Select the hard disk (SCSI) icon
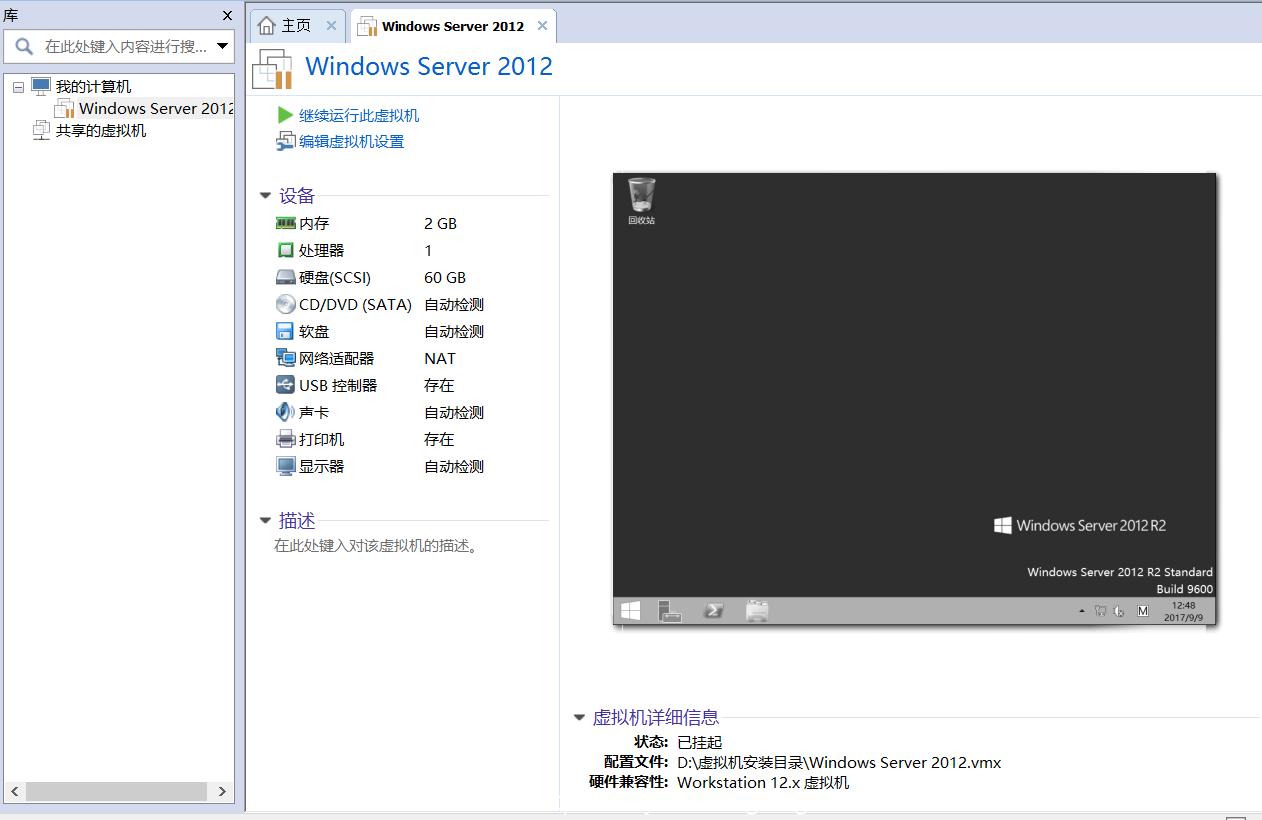The width and height of the screenshot is (1262, 820). pos(285,277)
